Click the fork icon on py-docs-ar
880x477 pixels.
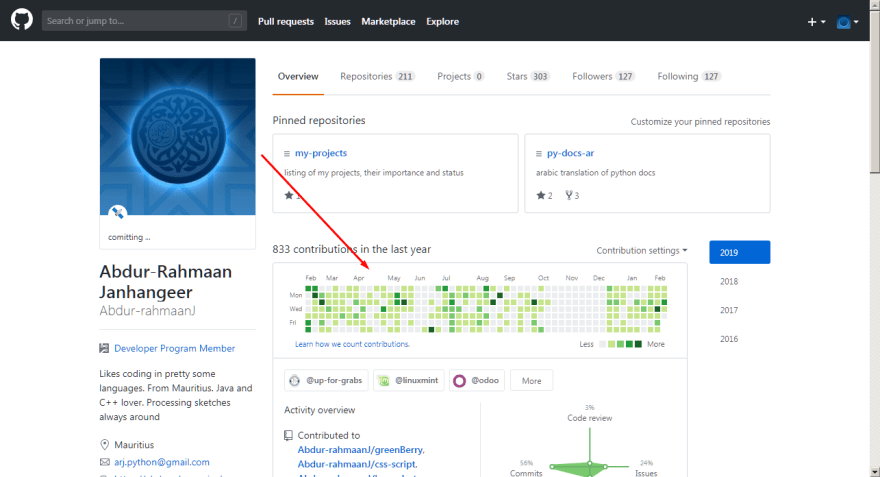pos(569,195)
